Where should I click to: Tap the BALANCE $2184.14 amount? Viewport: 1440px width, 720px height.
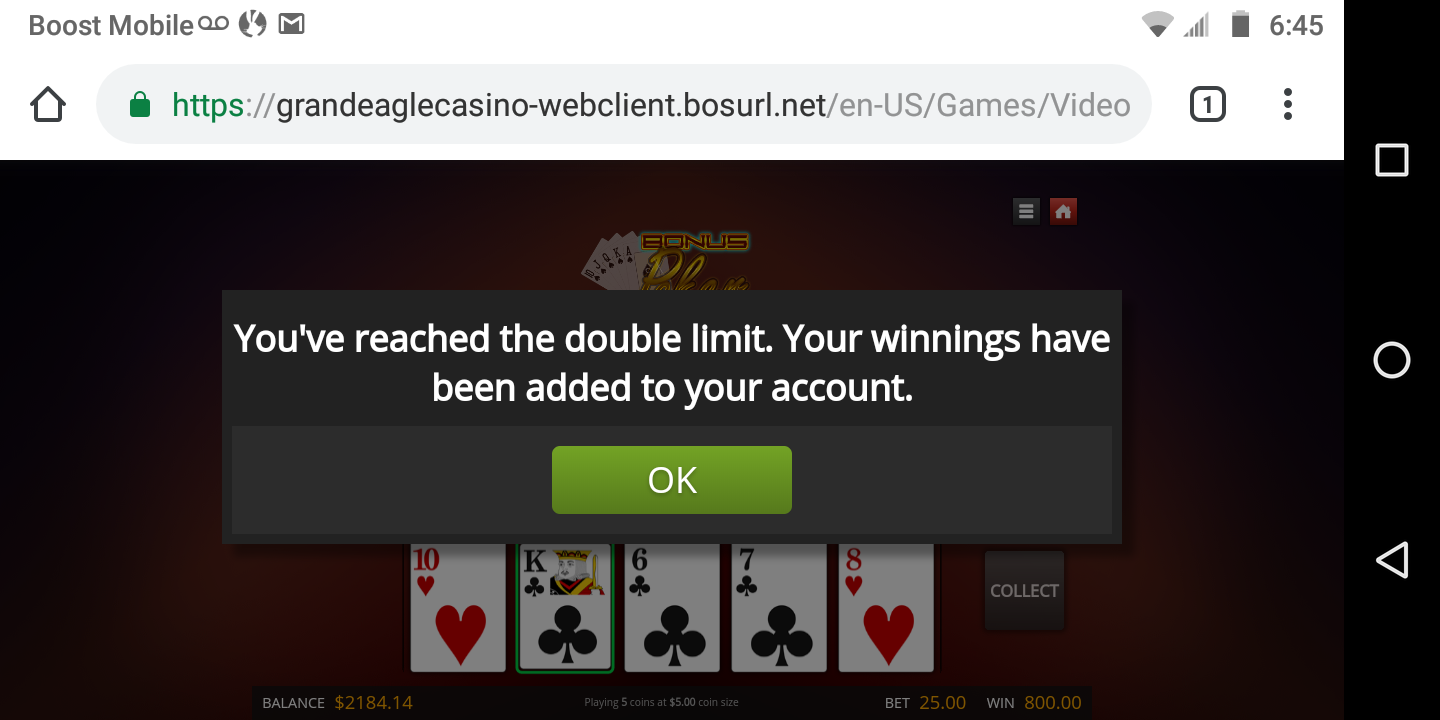(373, 703)
